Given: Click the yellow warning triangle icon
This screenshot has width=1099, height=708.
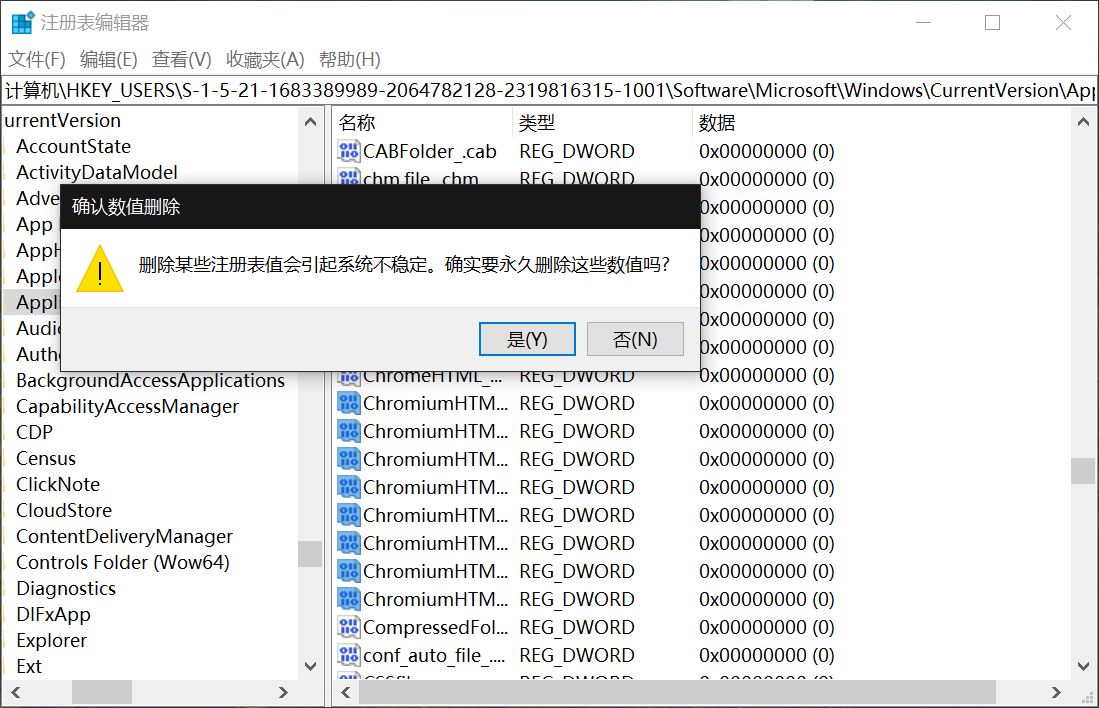Looking at the screenshot, I should [x=100, y=268].
